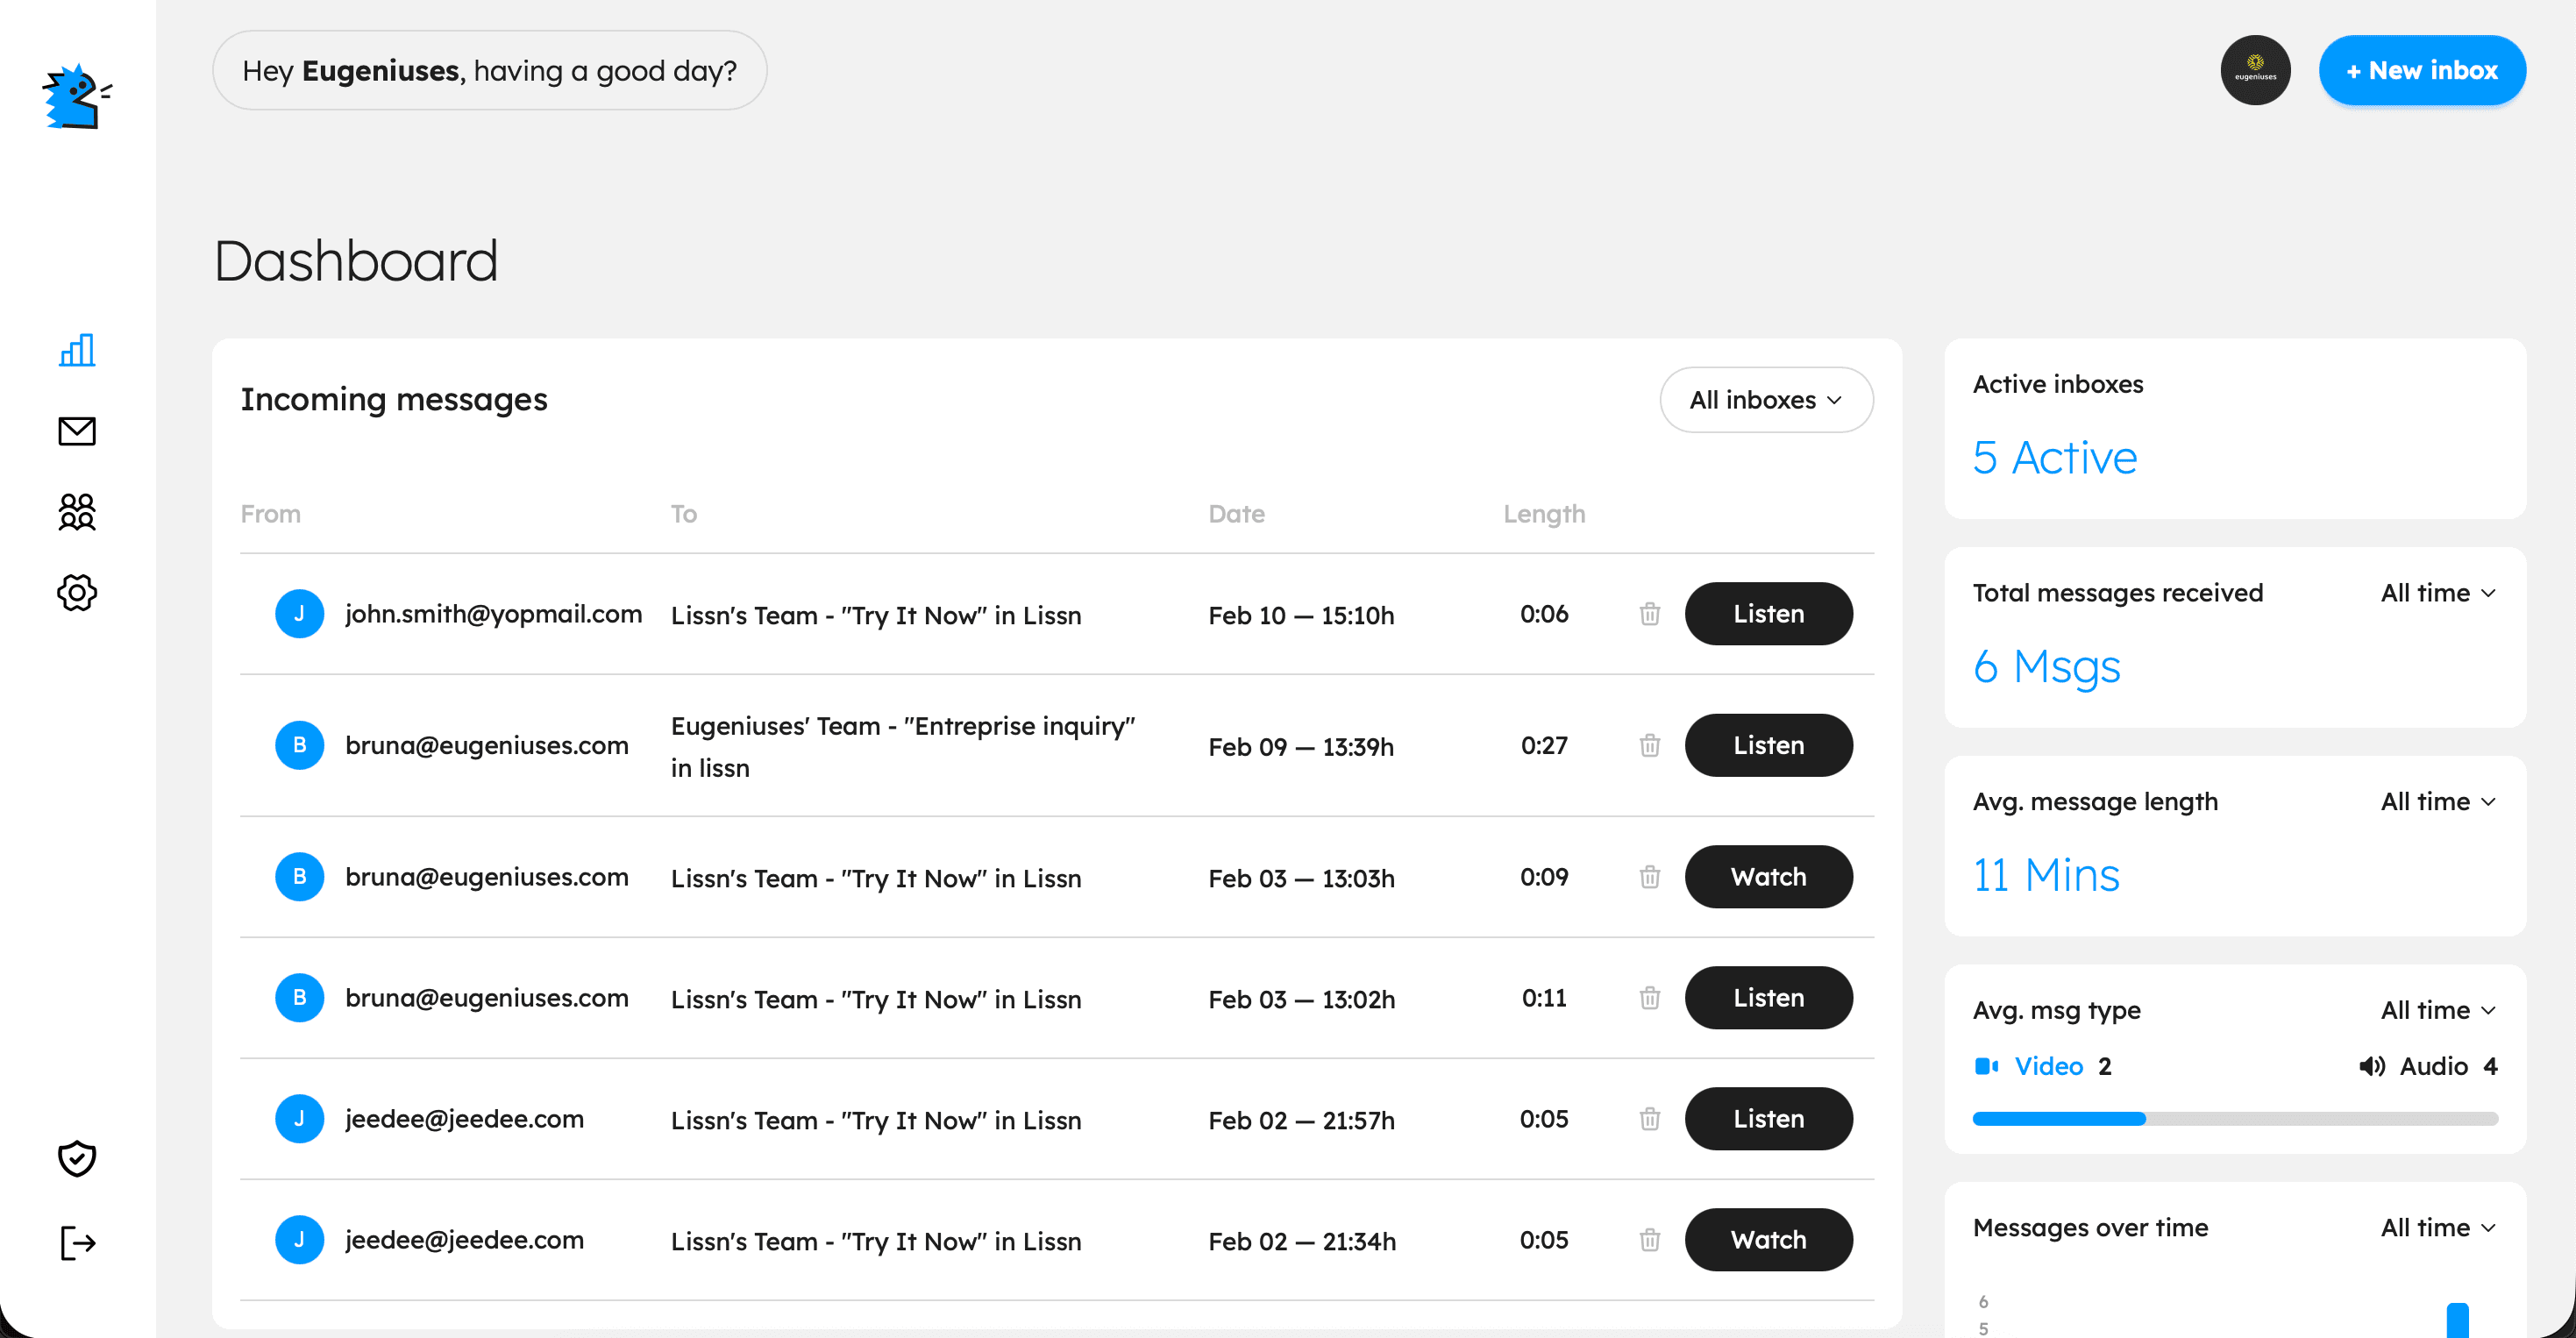Watch the Feb 03 13:03h video message
2576x1338 pixels.
pyautogui.click(x=1768, y=877)
